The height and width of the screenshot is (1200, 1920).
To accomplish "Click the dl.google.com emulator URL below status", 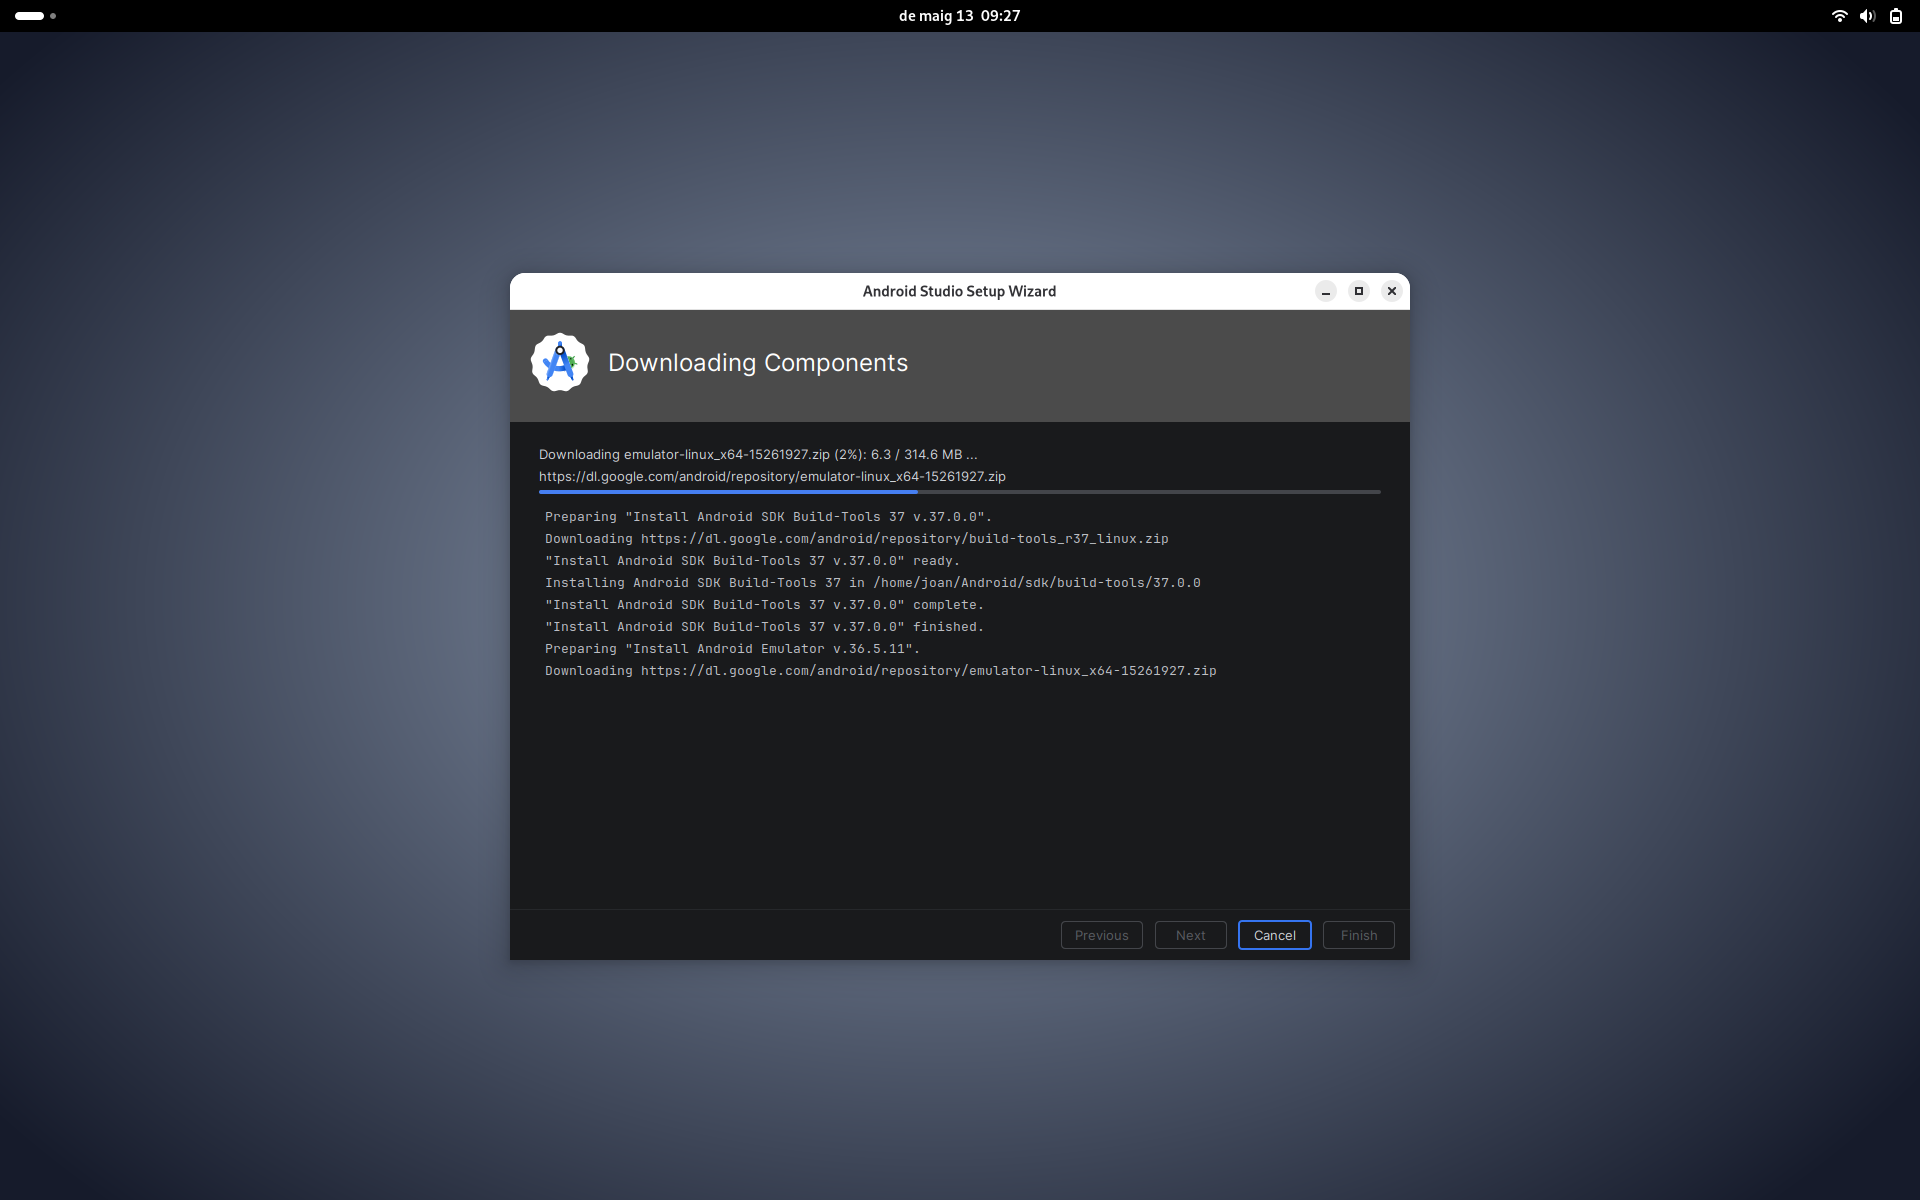I will point(772,476).
